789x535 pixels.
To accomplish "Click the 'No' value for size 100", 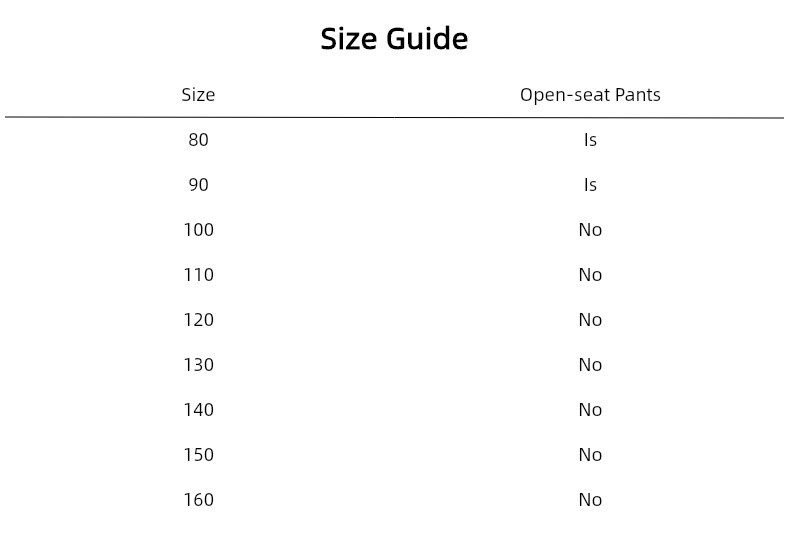I will (590, 230).
